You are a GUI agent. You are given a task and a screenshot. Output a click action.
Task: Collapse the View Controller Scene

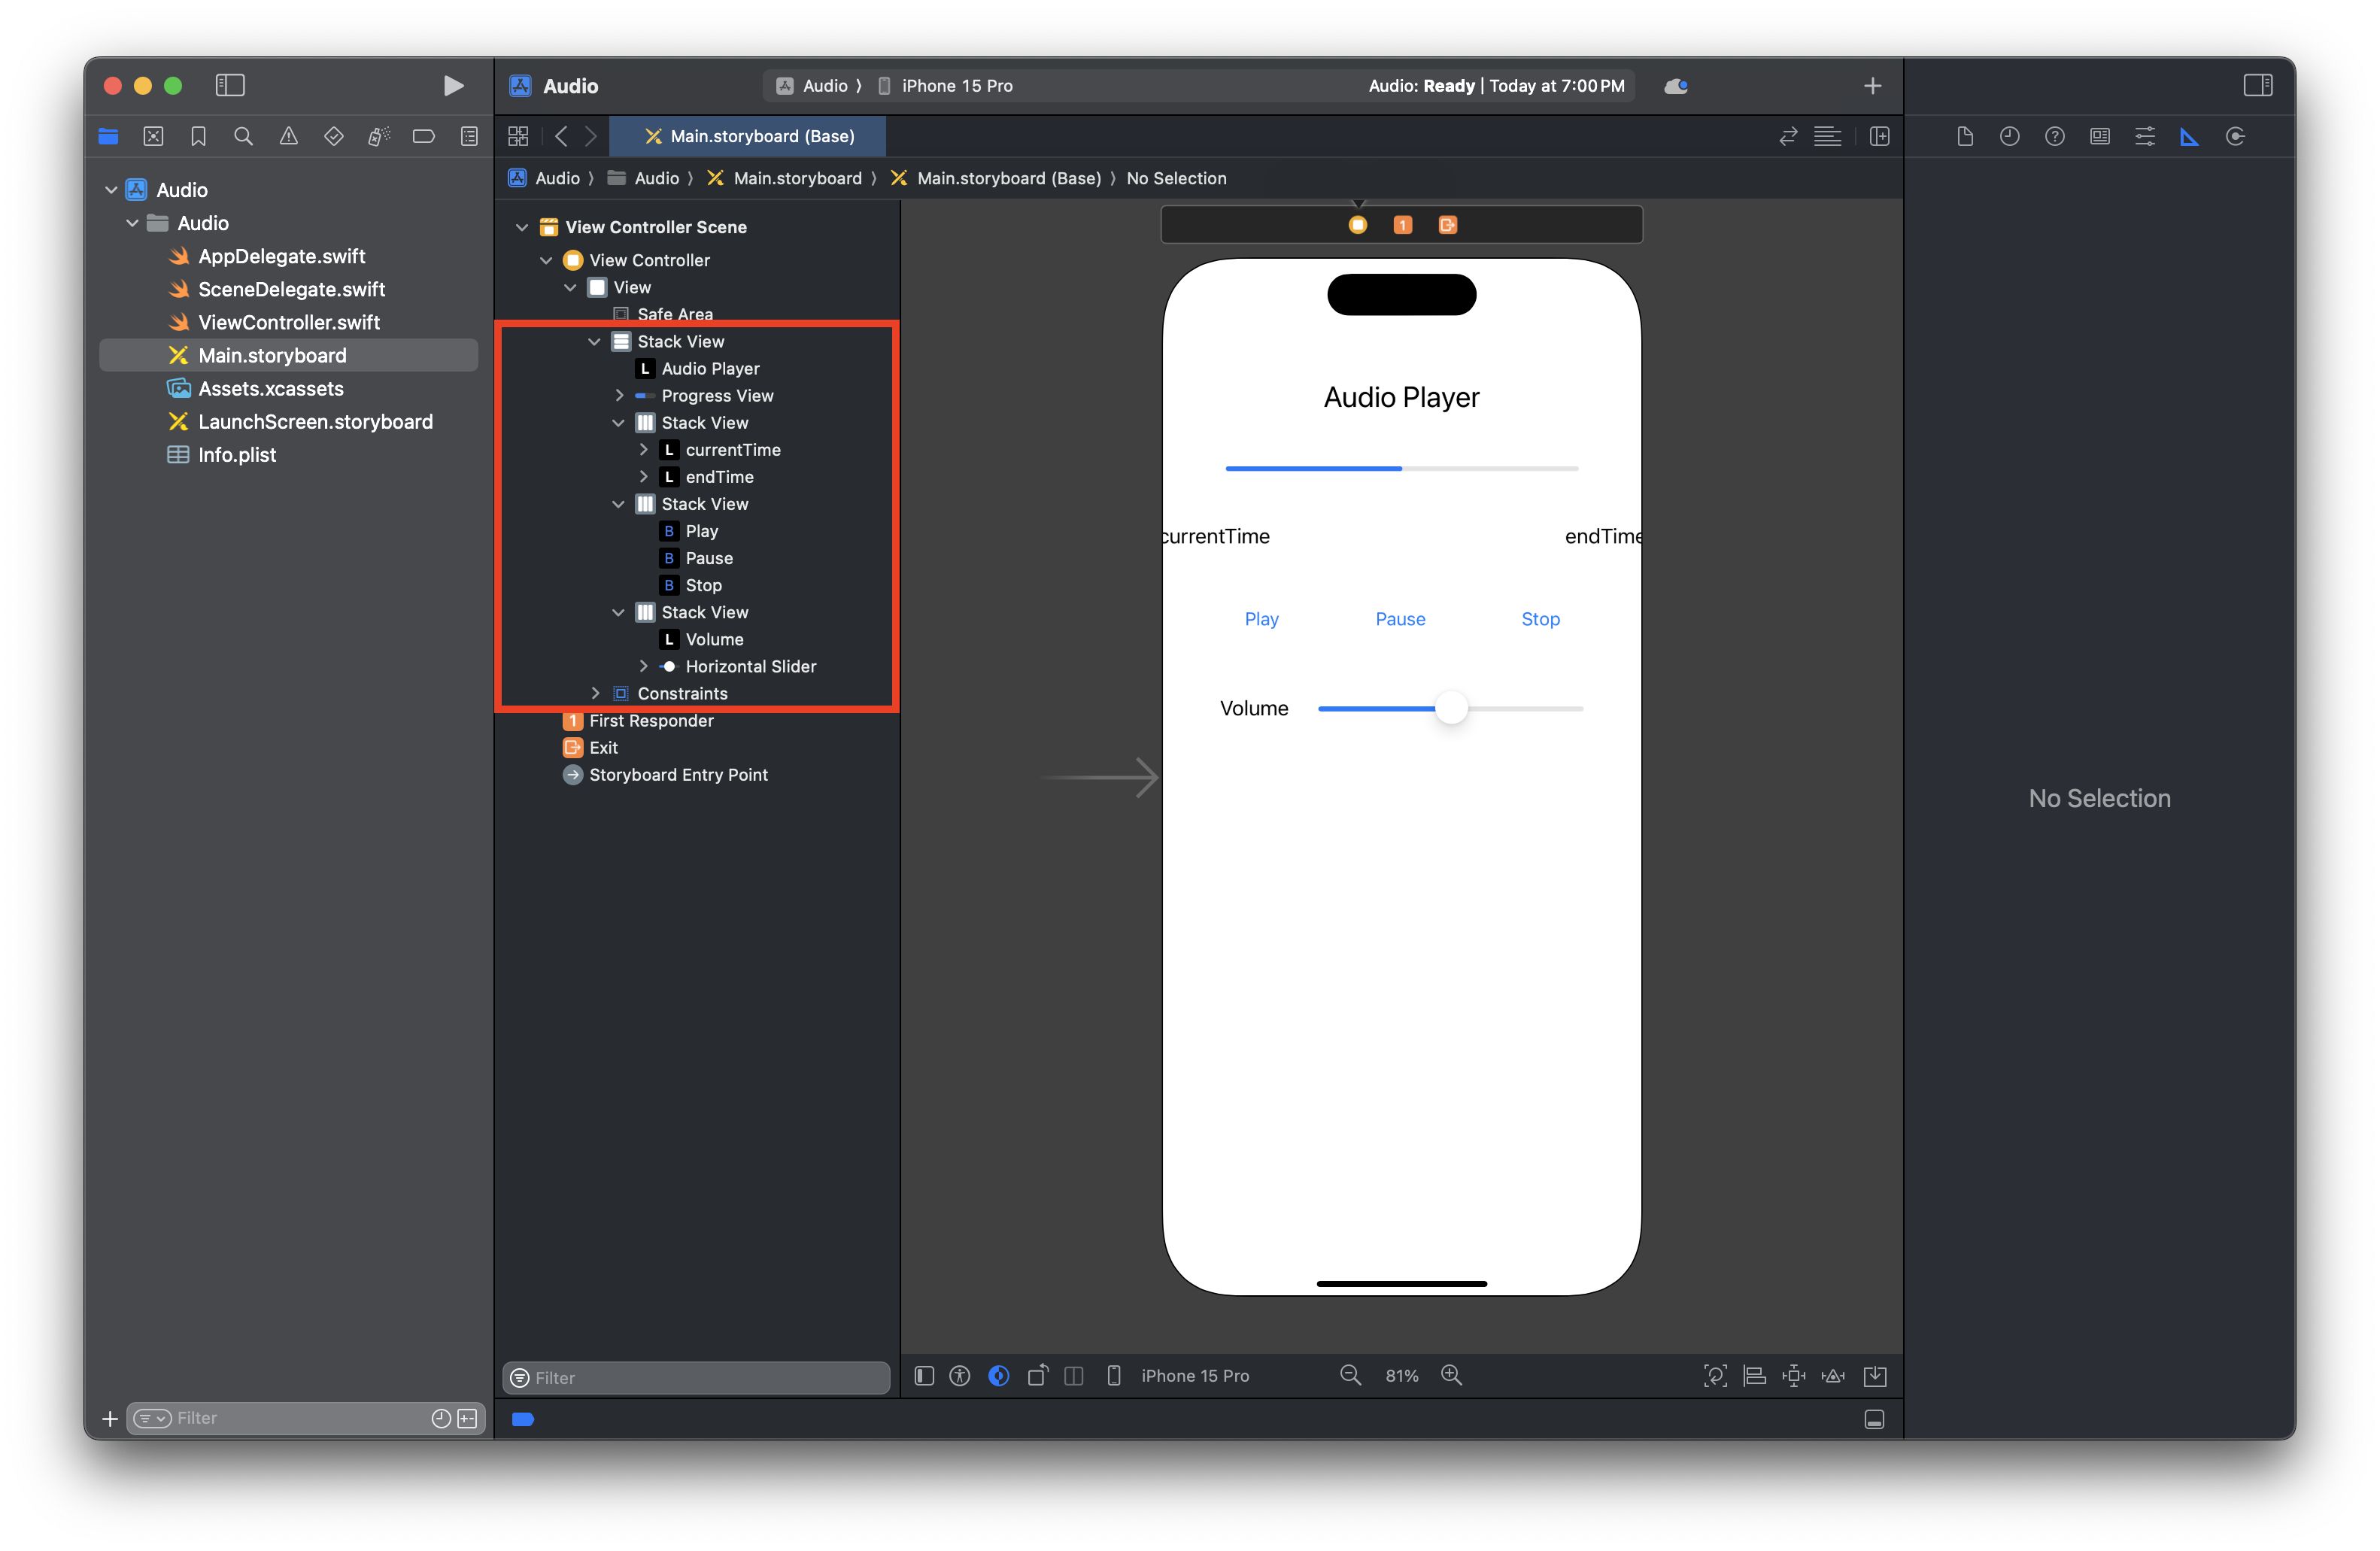click(521, 227)
